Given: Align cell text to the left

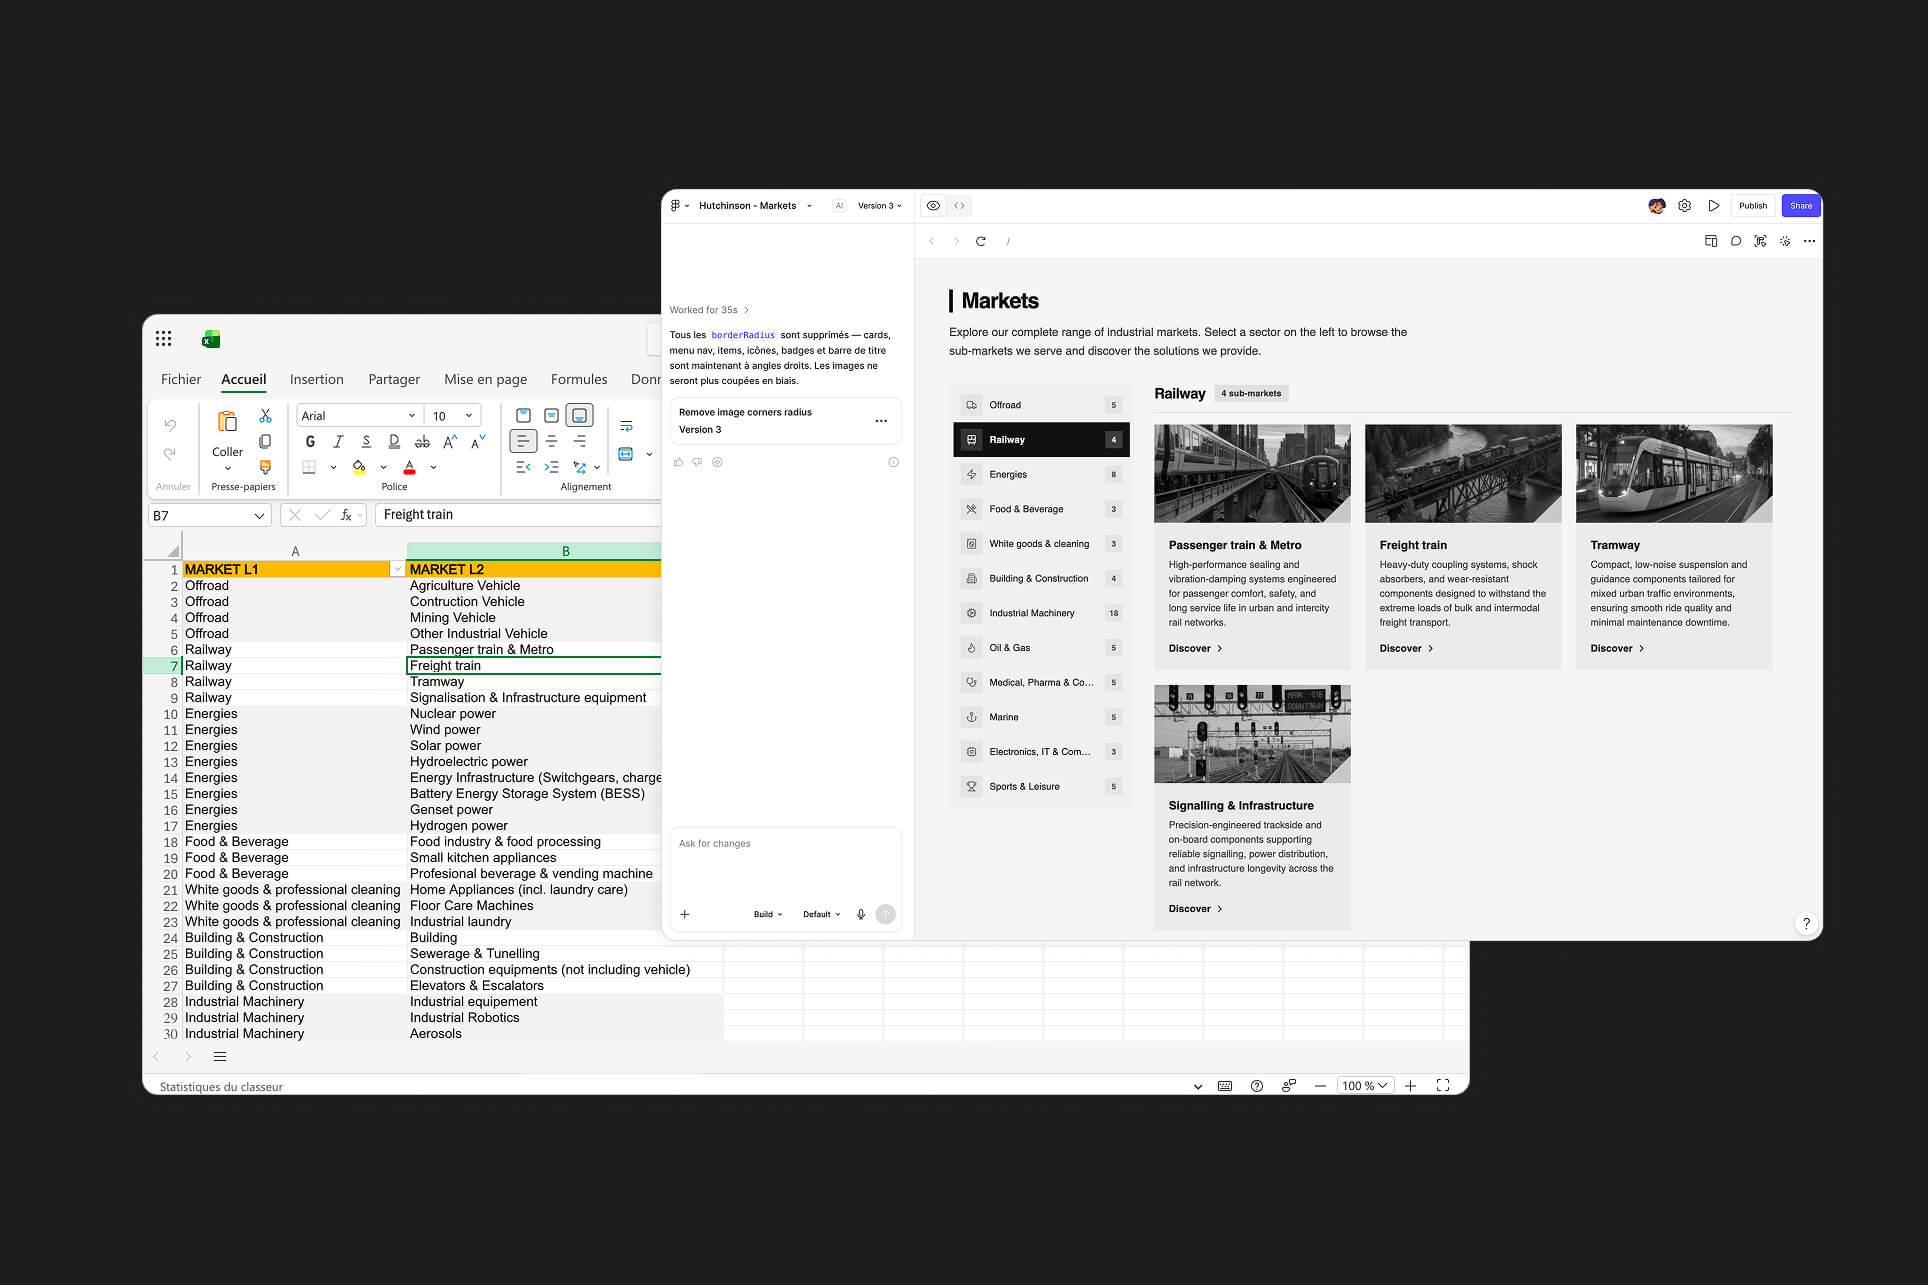Looking at the screenshot, I should pos(523,441).
